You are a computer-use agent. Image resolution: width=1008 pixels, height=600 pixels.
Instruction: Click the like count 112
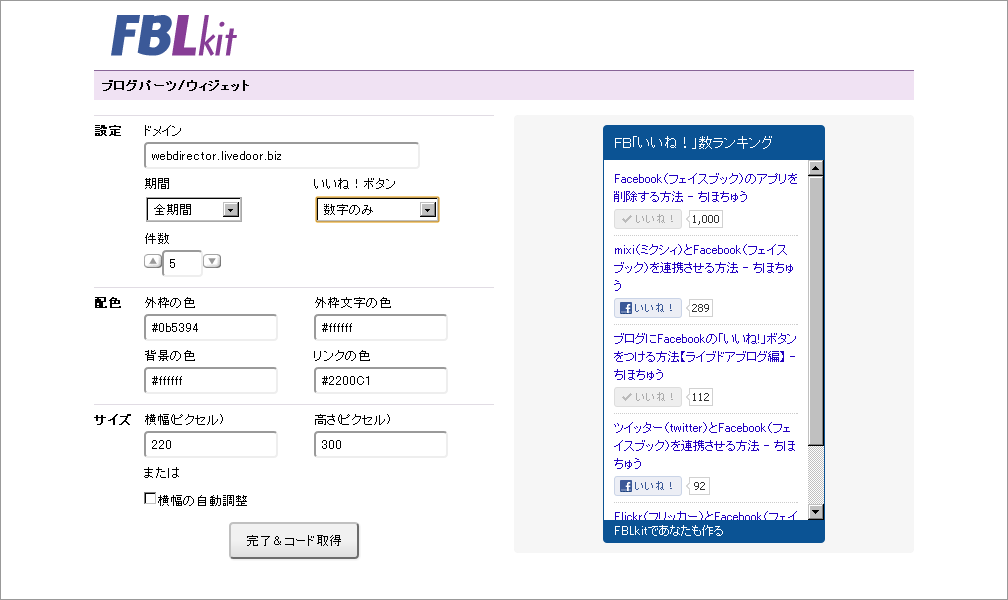[x=700, y=397]
